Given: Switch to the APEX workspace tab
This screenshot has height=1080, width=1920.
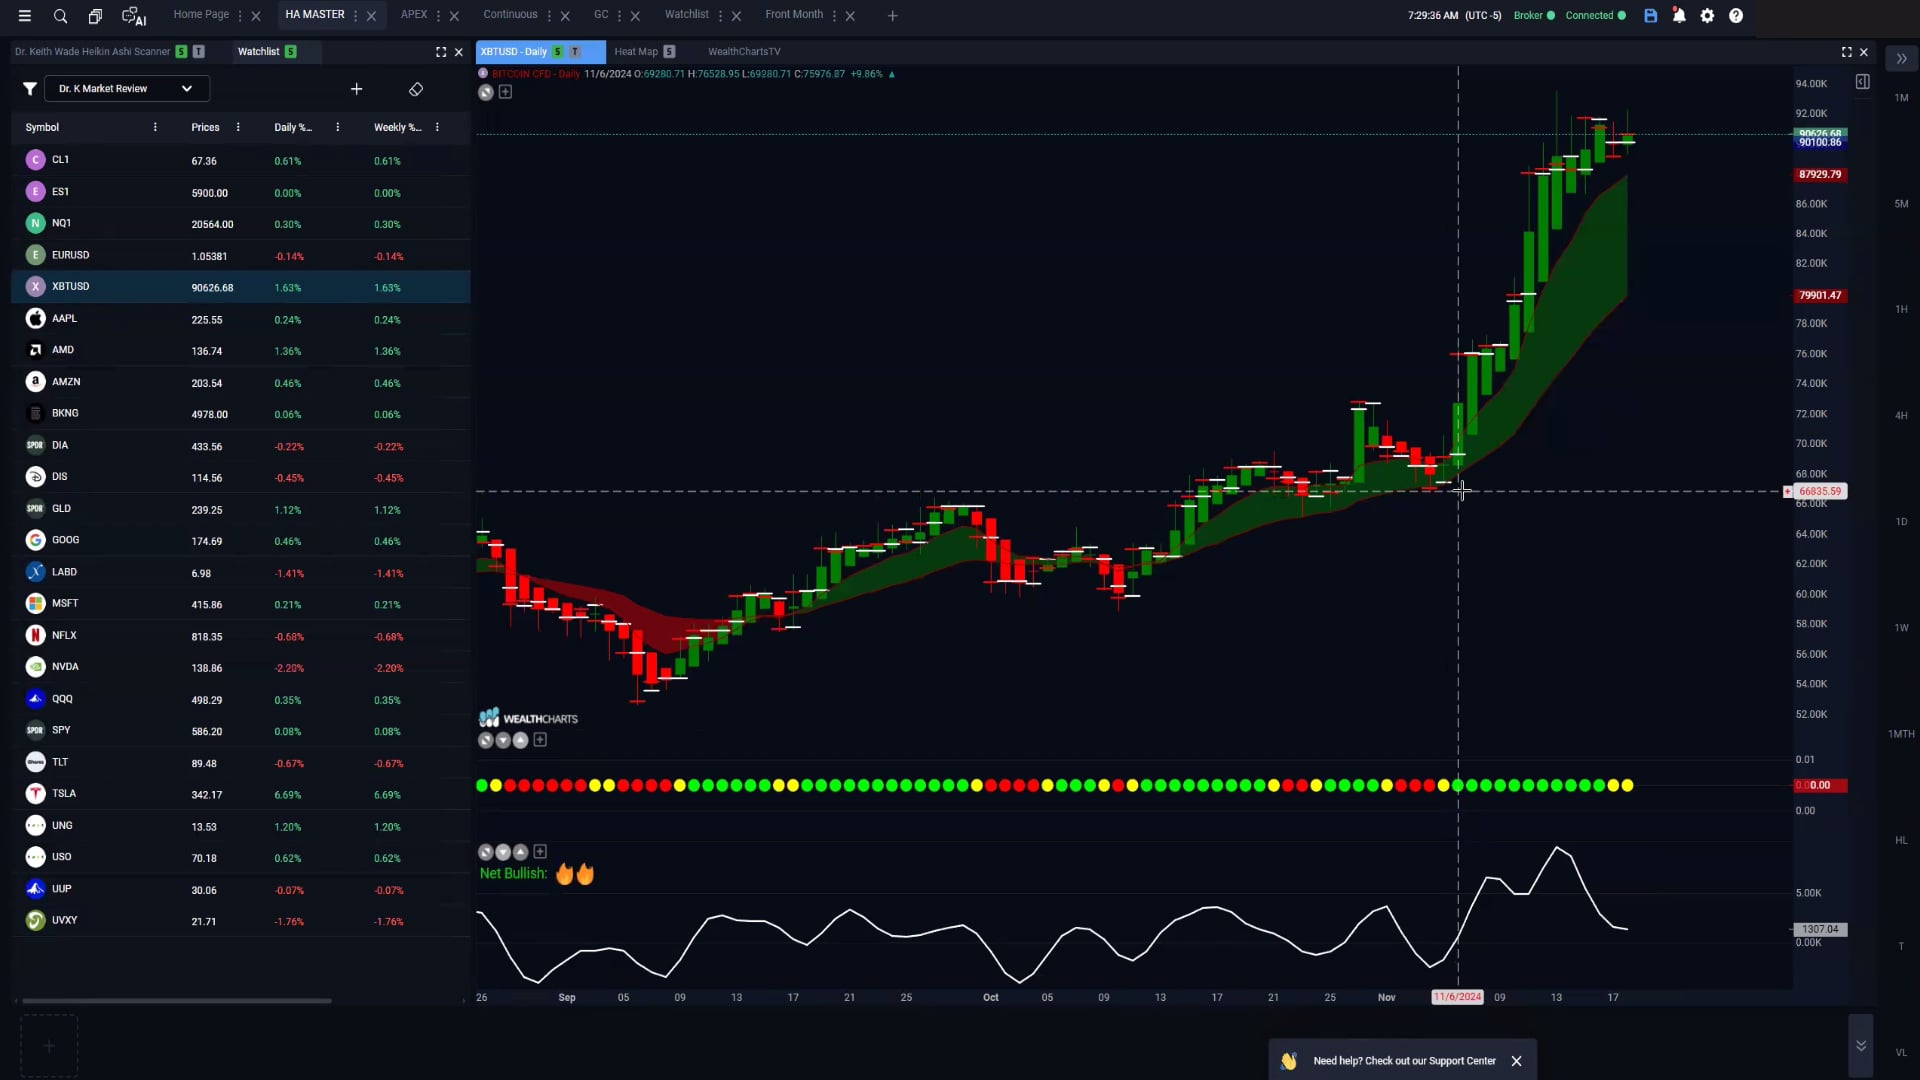Looking at the screenshot, I should 414,15.
